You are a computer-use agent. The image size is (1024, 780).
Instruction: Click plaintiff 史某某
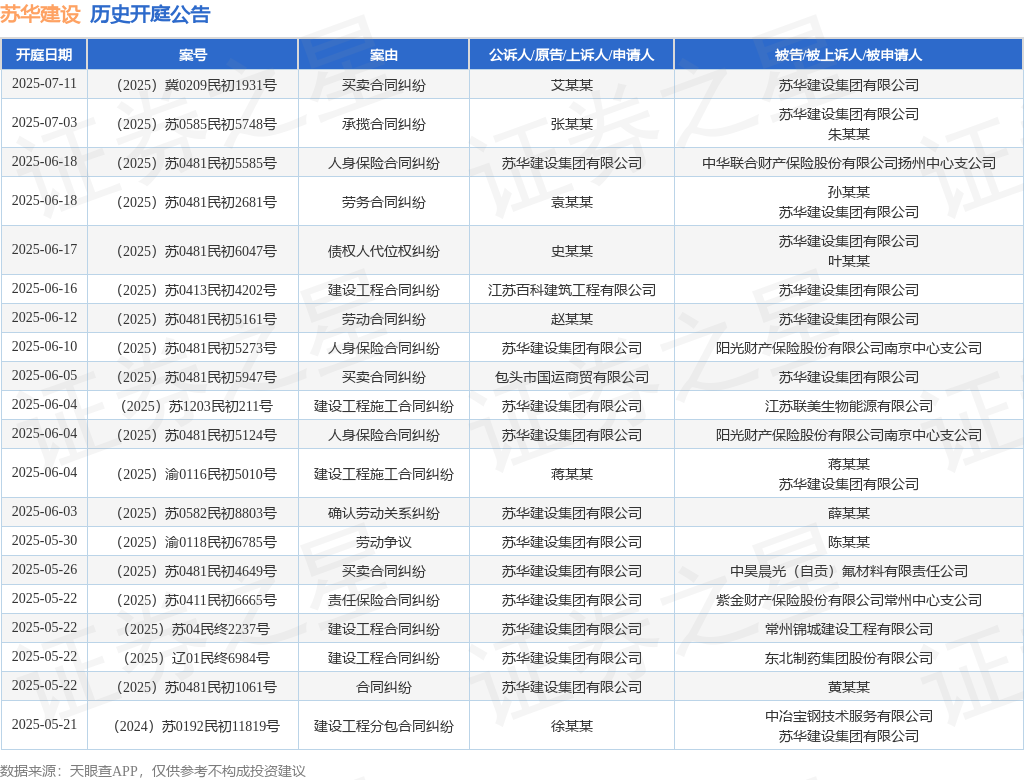(571, 251)
